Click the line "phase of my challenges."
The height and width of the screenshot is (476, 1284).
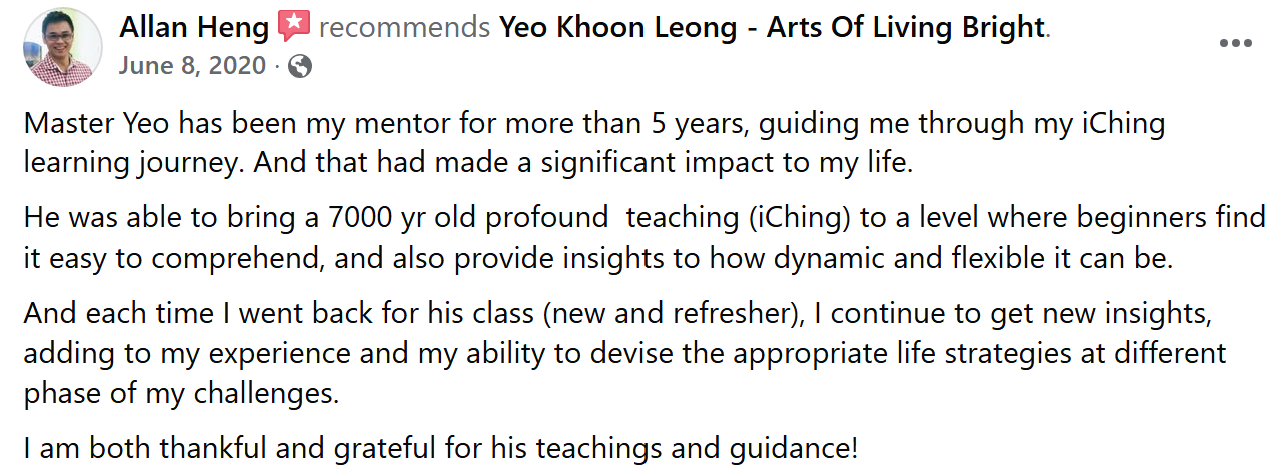[180, 393]
